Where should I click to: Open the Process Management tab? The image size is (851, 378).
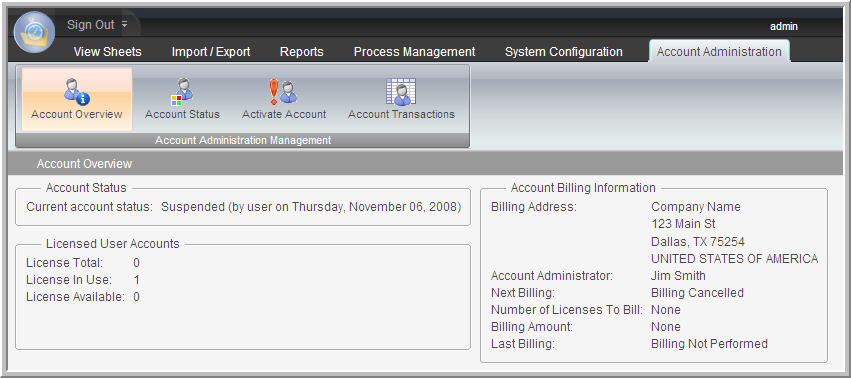click(x=415, y=52)
